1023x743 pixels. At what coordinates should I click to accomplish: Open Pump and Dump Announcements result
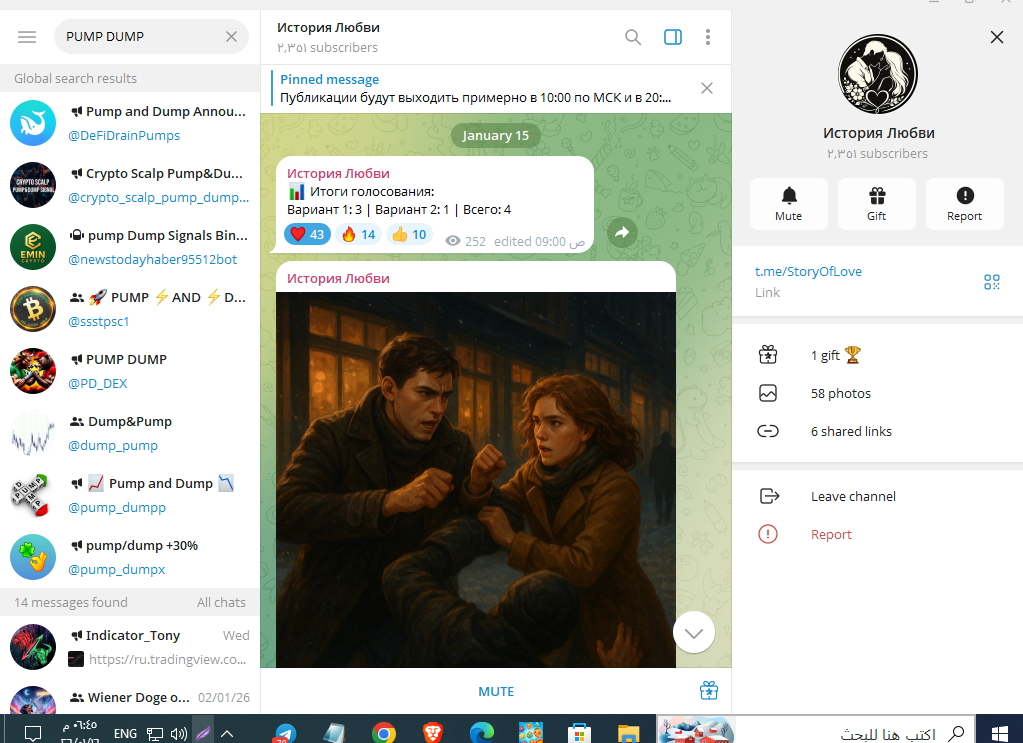pos(130,123)
